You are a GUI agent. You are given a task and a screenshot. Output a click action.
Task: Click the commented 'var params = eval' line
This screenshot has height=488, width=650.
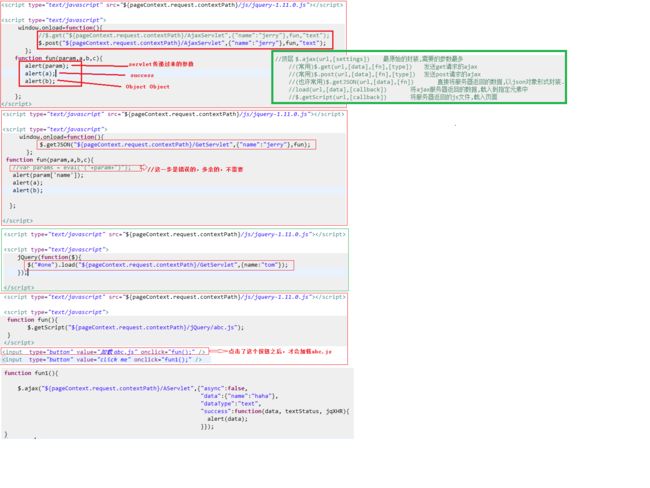click(71, 168)
